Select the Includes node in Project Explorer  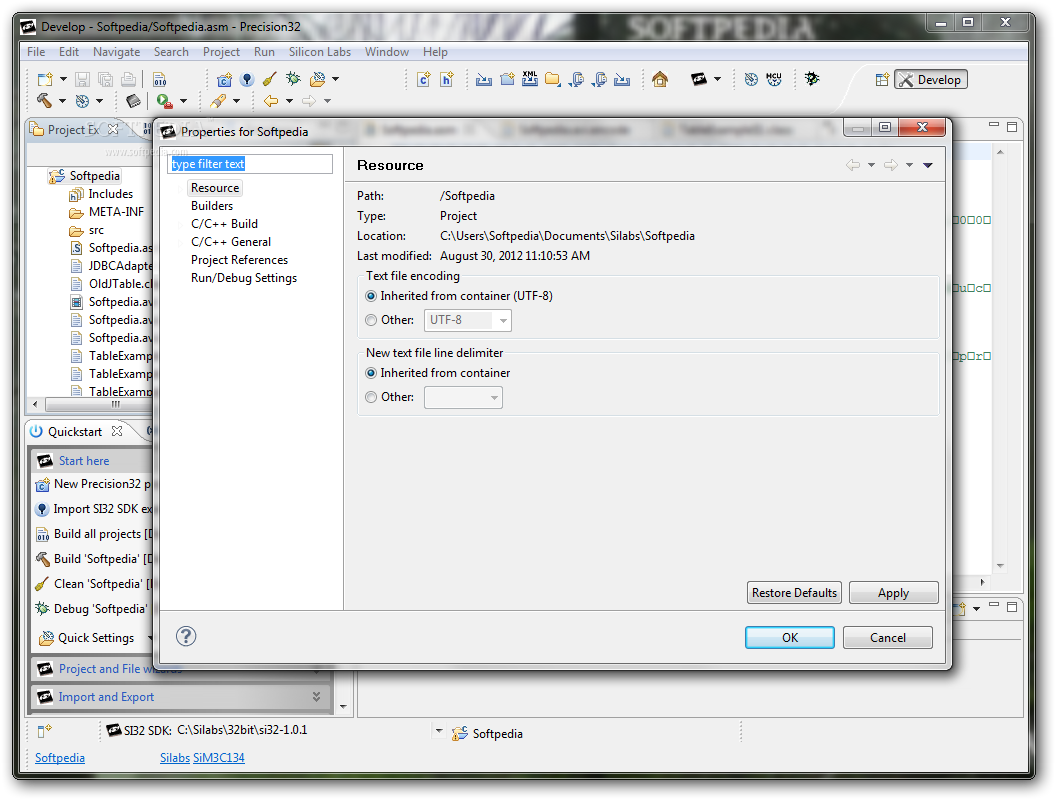(x=110, y=194)
